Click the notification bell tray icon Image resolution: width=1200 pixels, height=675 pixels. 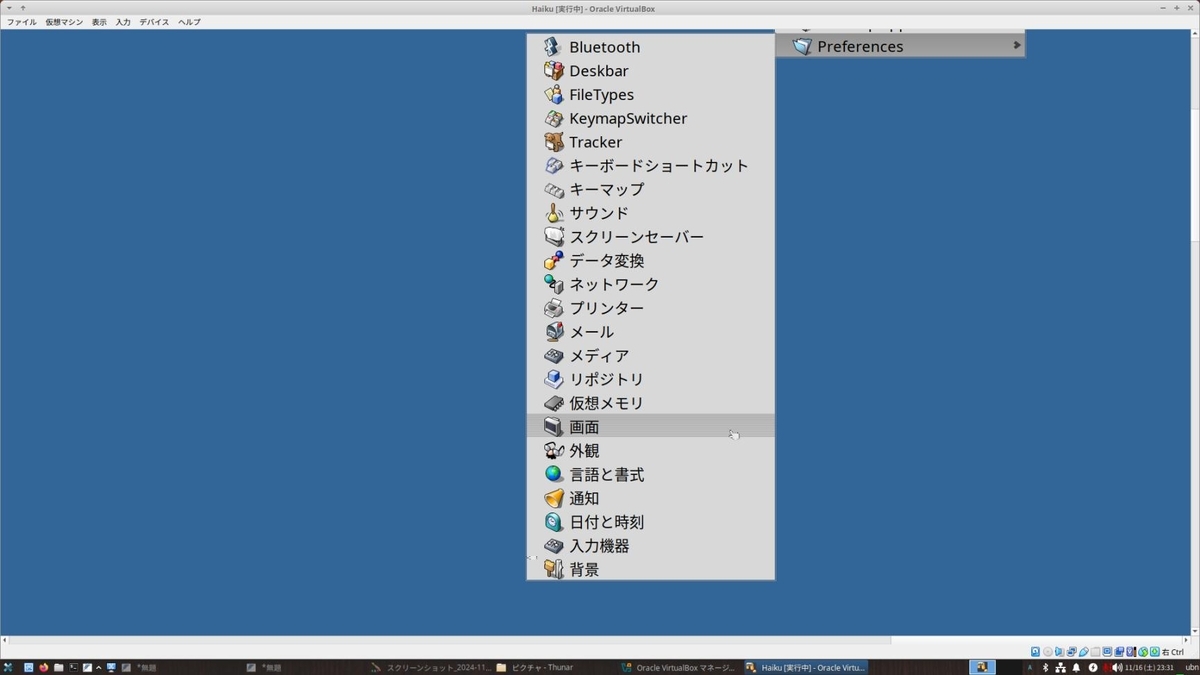1076,667
